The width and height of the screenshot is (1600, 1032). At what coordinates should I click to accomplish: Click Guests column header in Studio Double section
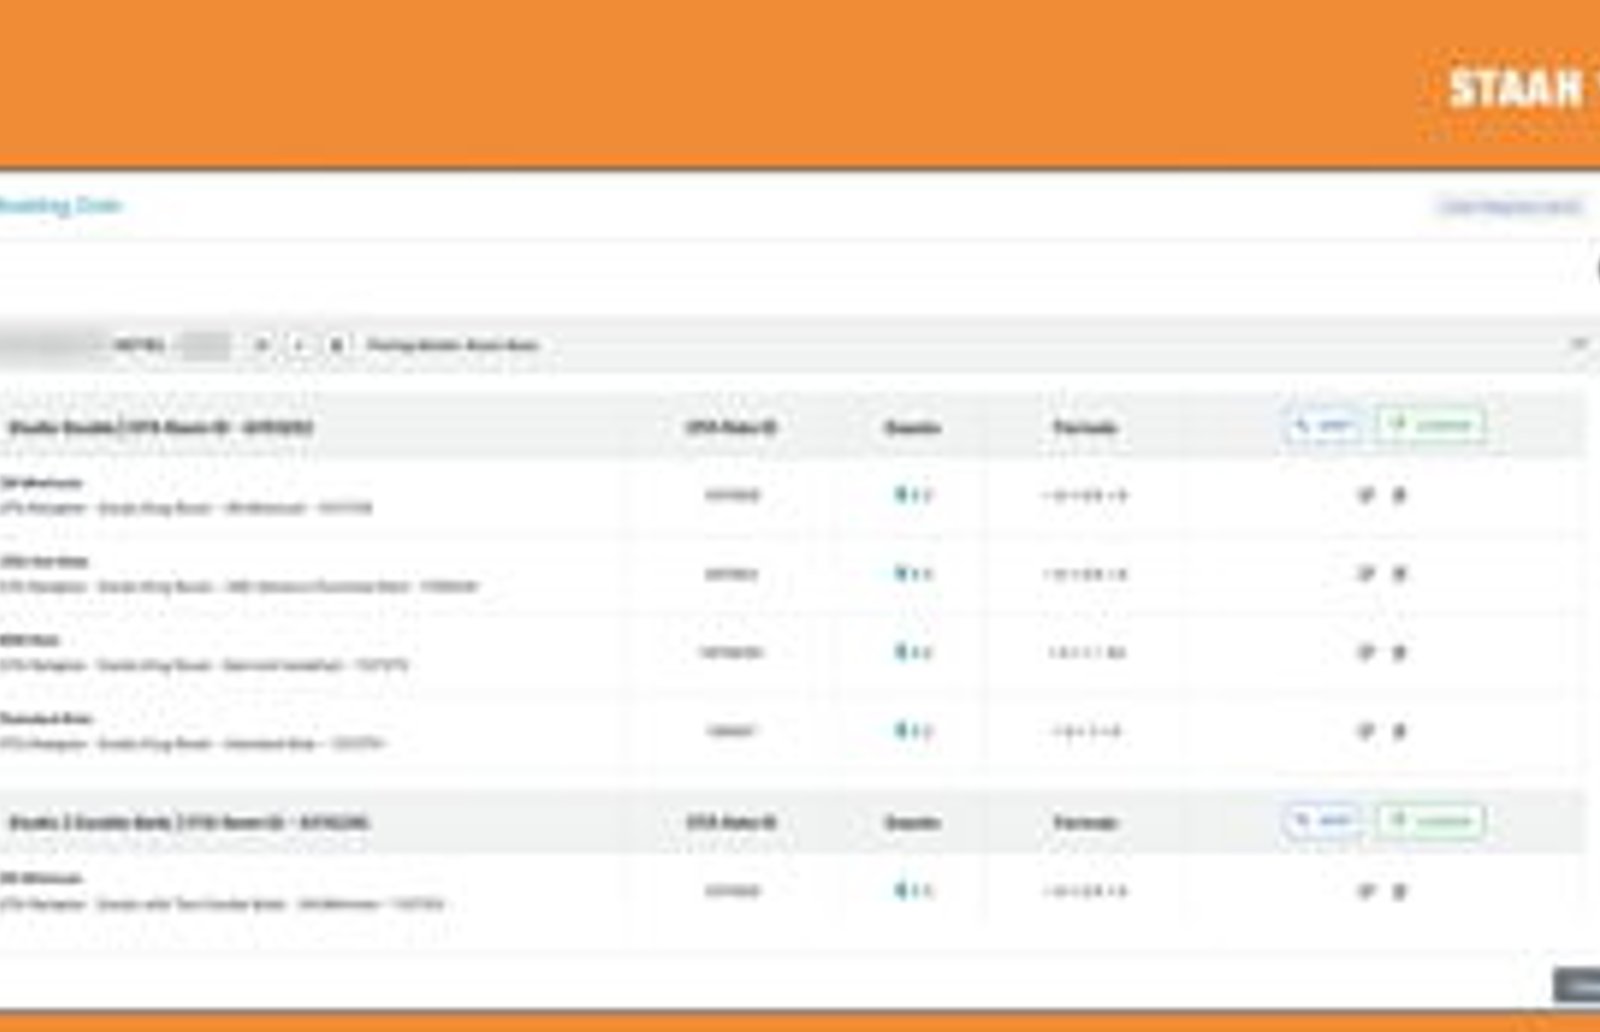(912, 428)
